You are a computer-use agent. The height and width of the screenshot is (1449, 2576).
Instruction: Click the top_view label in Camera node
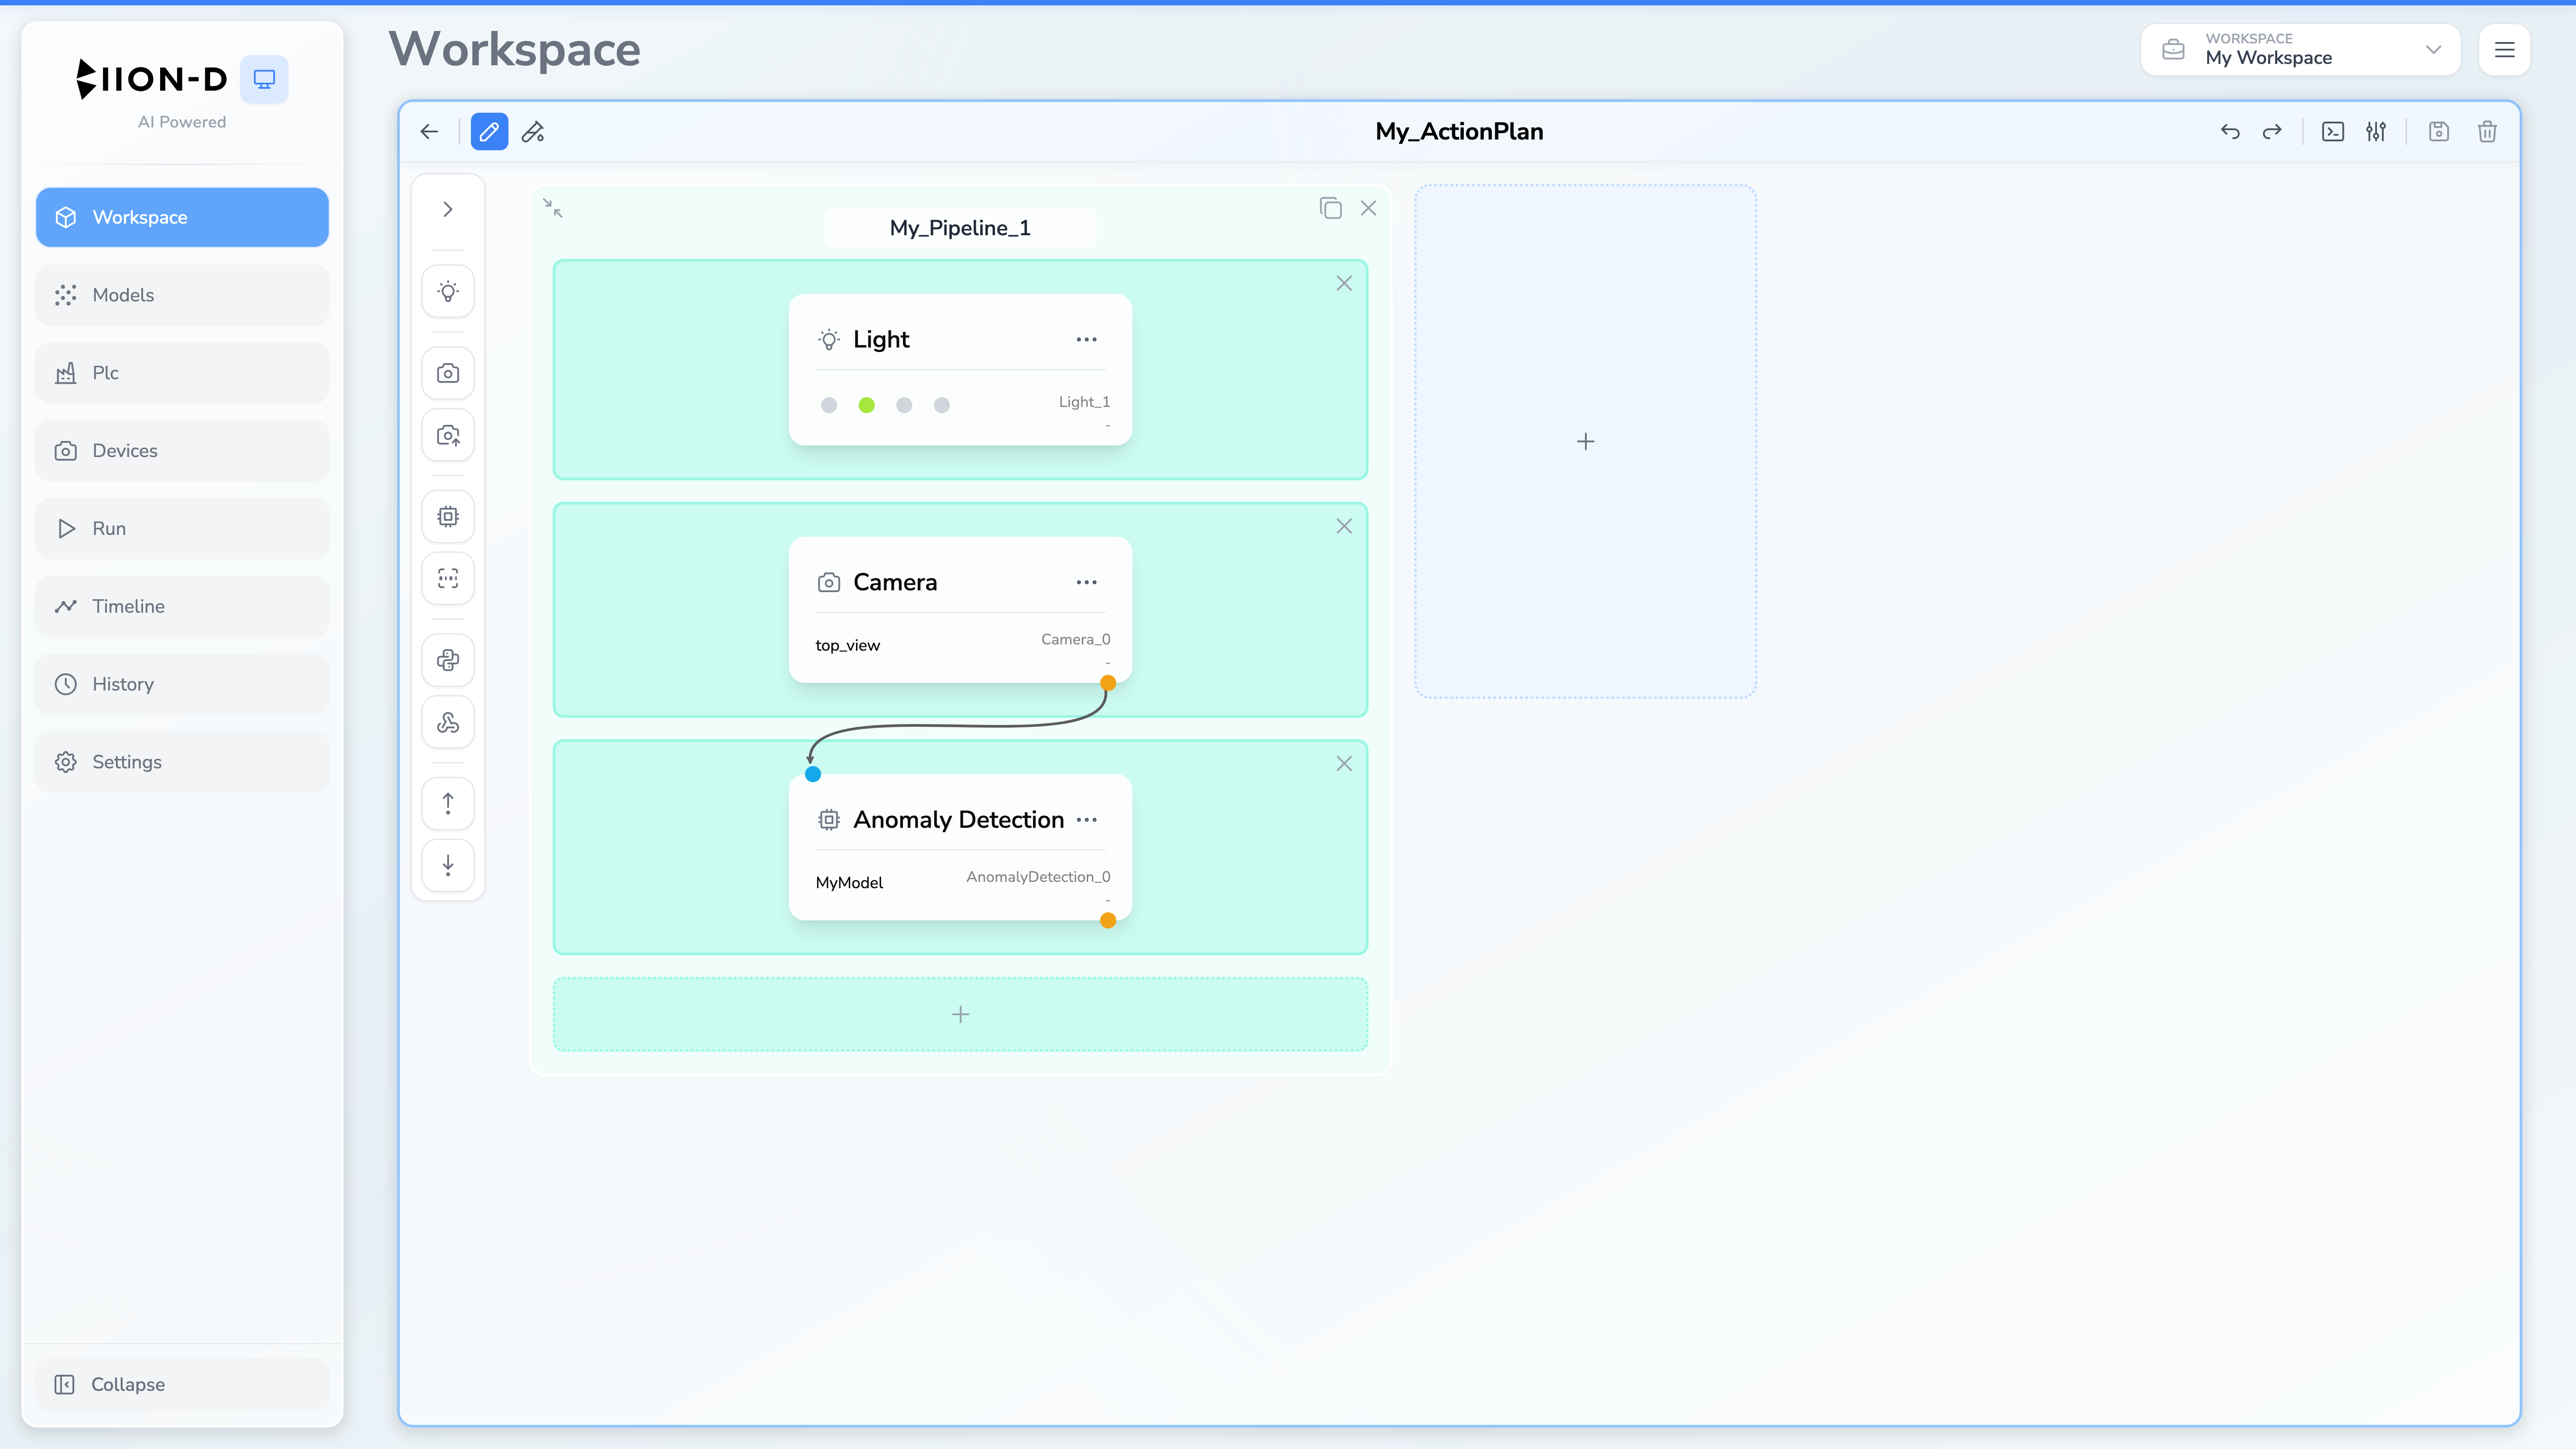(x=847, y=645)
